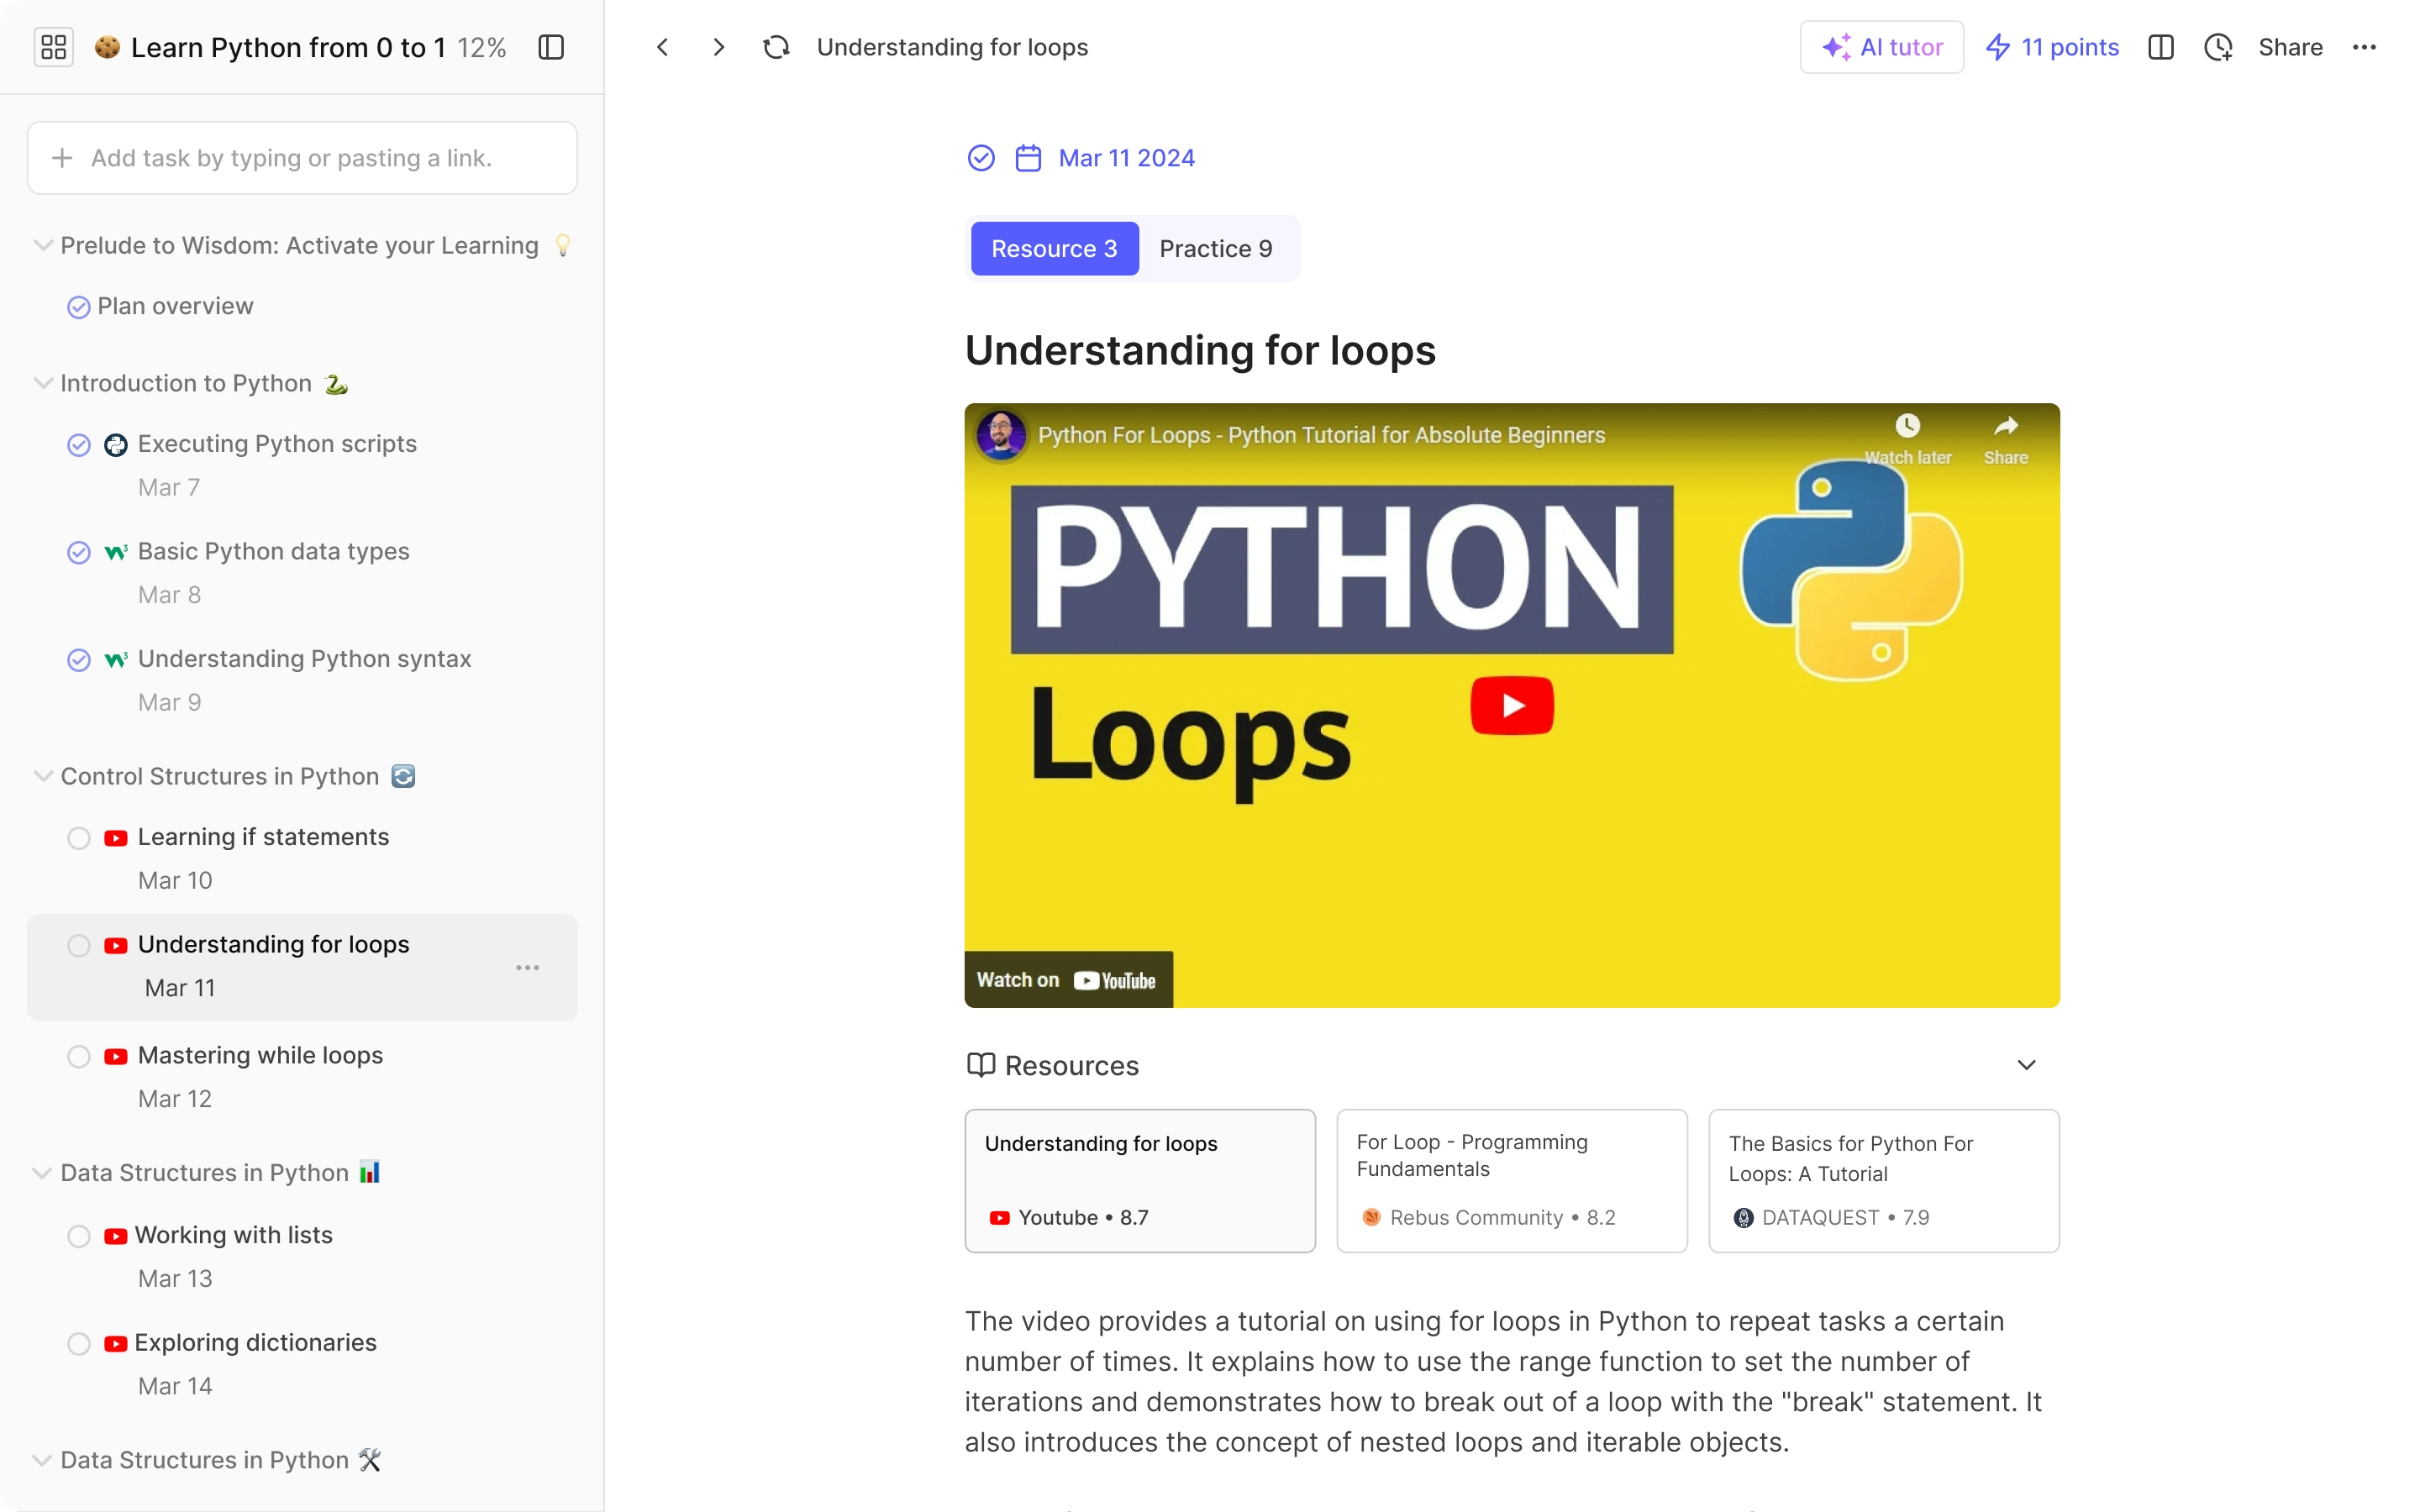The height and width of the screenshot is (1512, 2420).
Task: Click the Share button in header
Action: point(2290,47)
